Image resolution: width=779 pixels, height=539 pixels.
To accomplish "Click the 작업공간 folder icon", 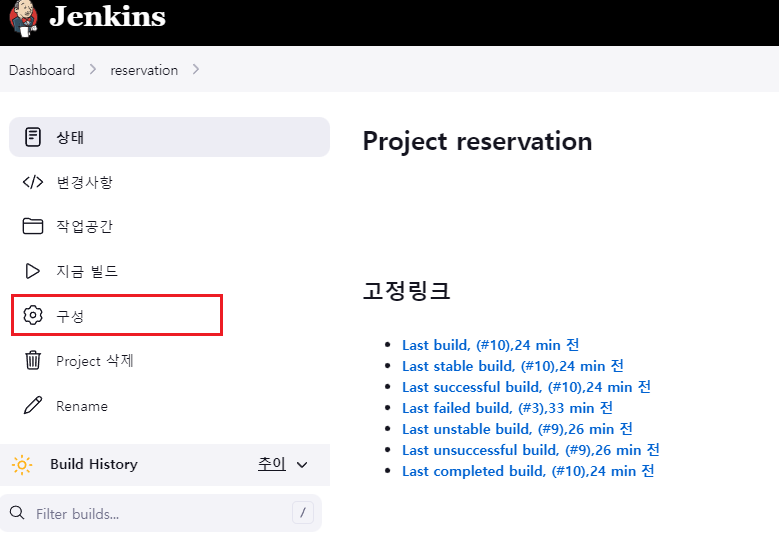I will coord(33,226).
